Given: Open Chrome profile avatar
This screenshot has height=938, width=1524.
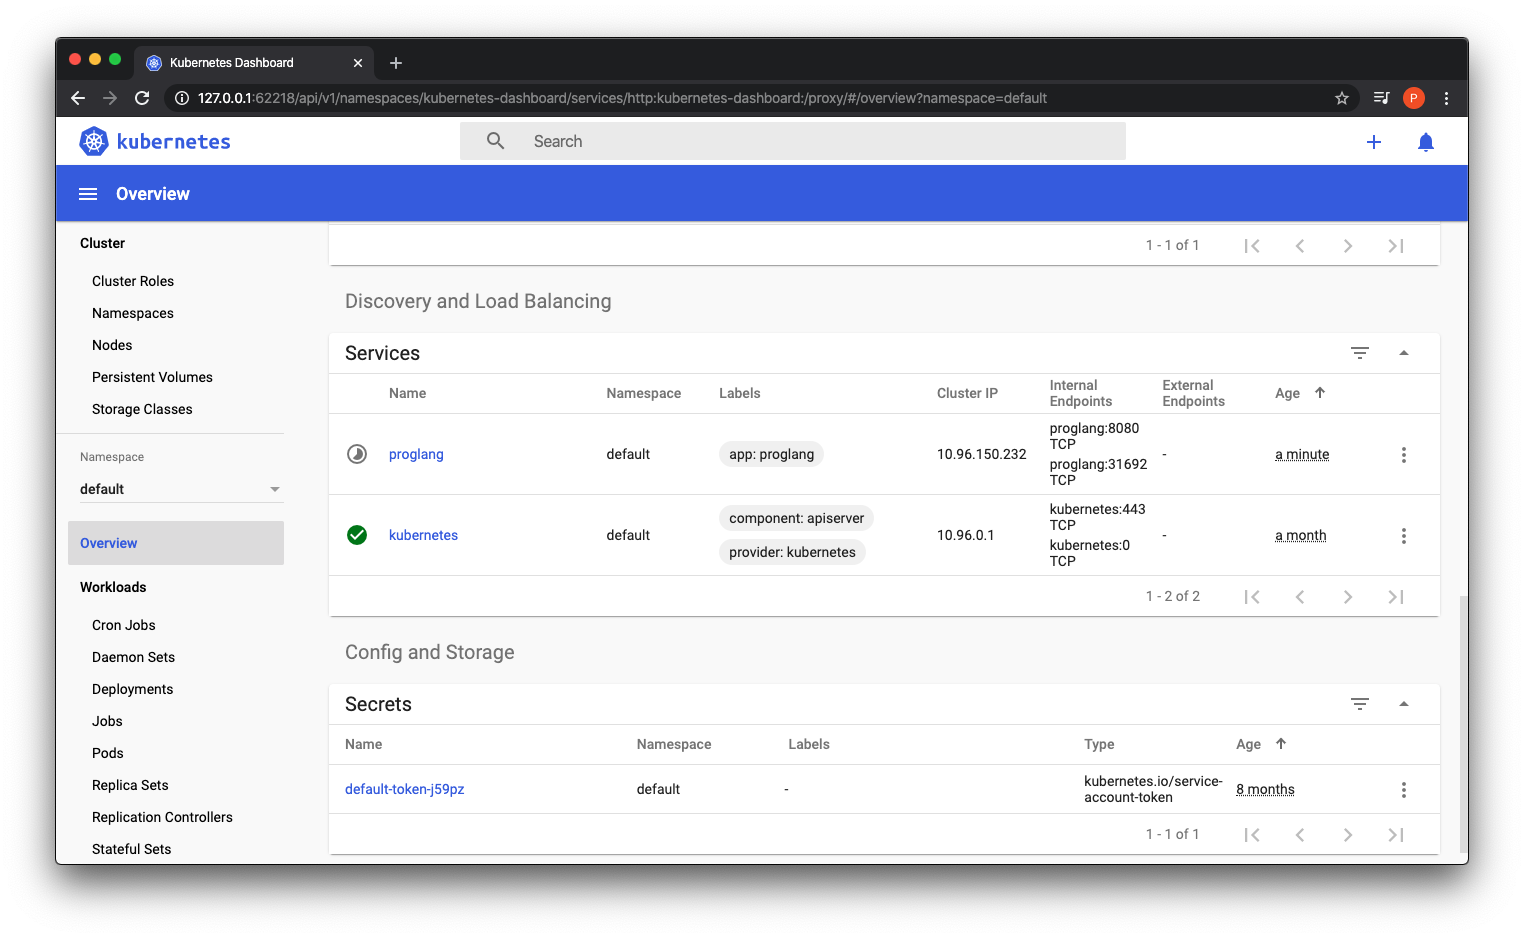Looking at the screenshot, I should (1414, 98).
